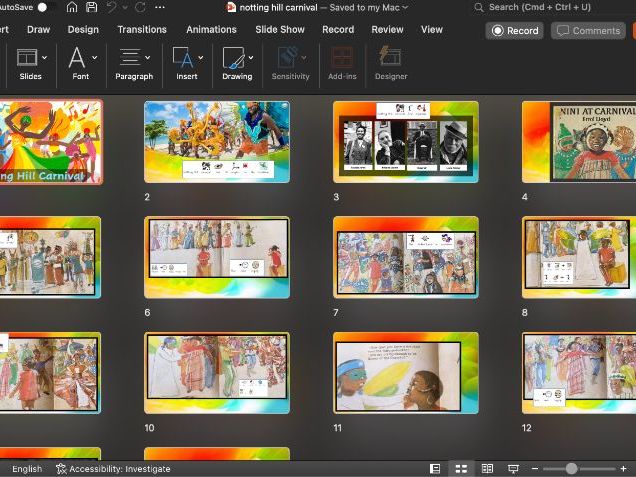The height and width of the screenshot is (477, 636).
Task: Switch to Reading view icon
Action: tap(487, 469)
